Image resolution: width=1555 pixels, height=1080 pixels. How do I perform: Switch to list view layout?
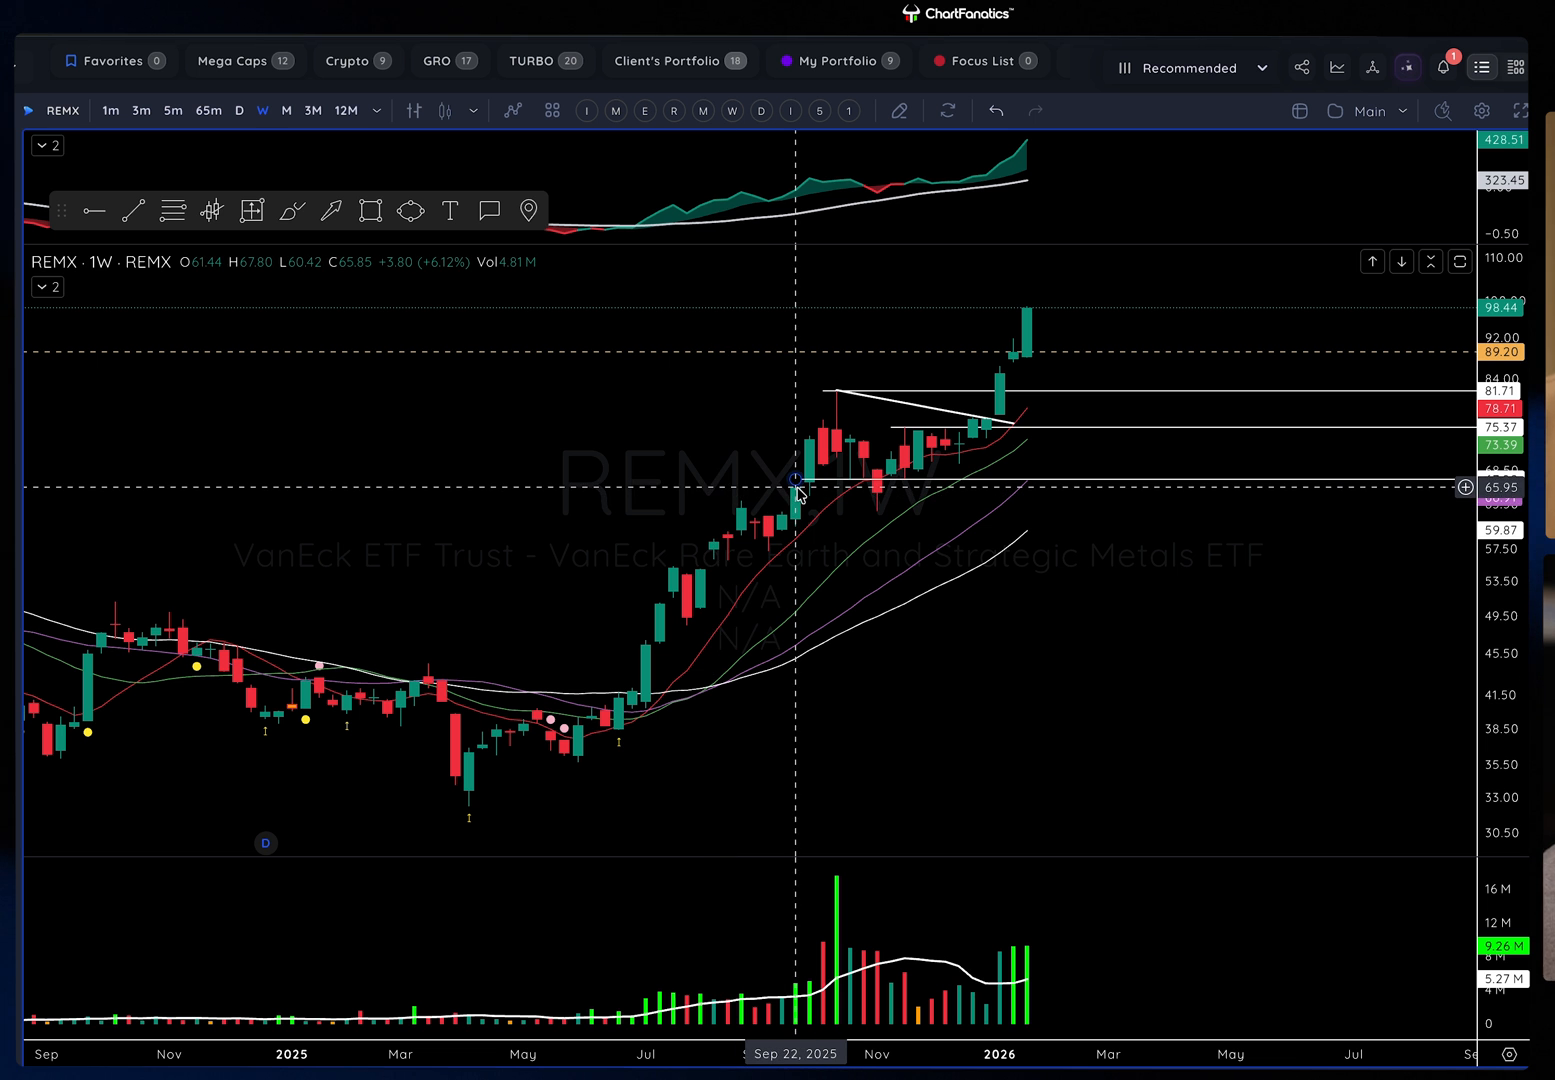[1482, 67]
